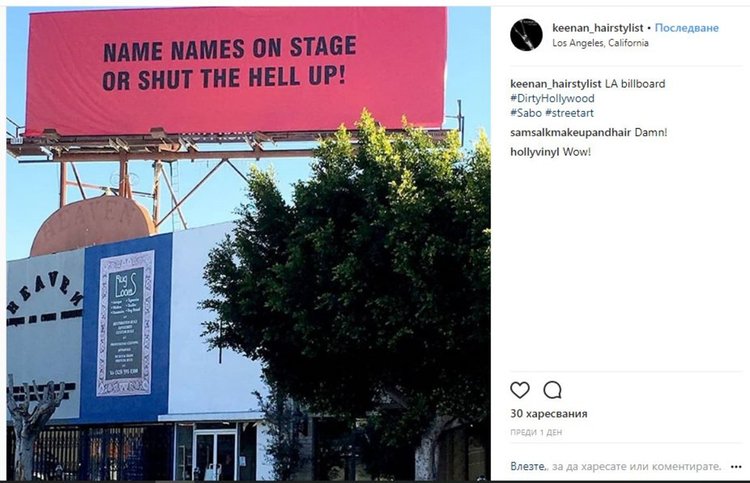Screen dimensions: 750x483
Task: Click the Влезте login link
Action: (526, 466)
